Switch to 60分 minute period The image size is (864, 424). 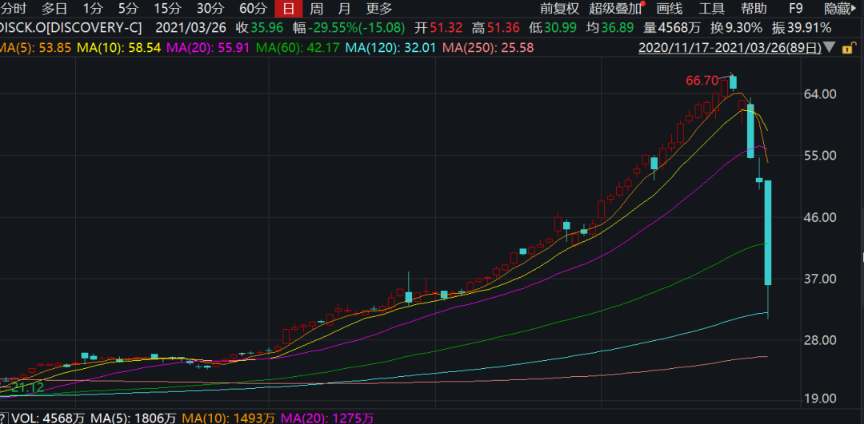pyautogui.click(x=253, y=8)
